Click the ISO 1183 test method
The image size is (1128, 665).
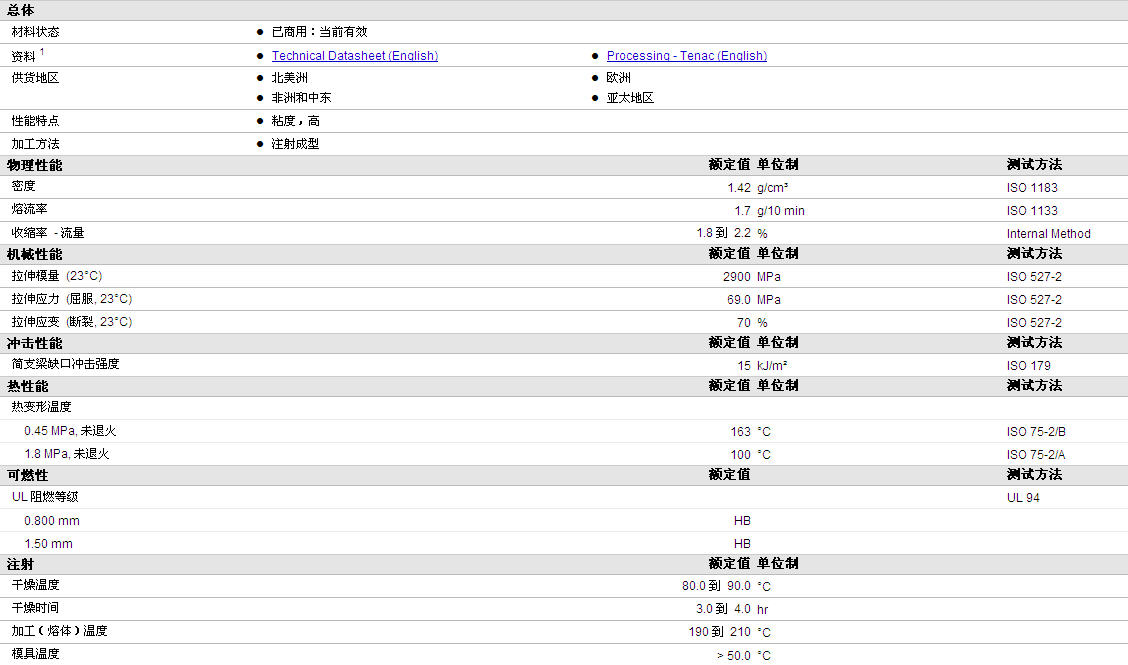tap(1032, 188)
